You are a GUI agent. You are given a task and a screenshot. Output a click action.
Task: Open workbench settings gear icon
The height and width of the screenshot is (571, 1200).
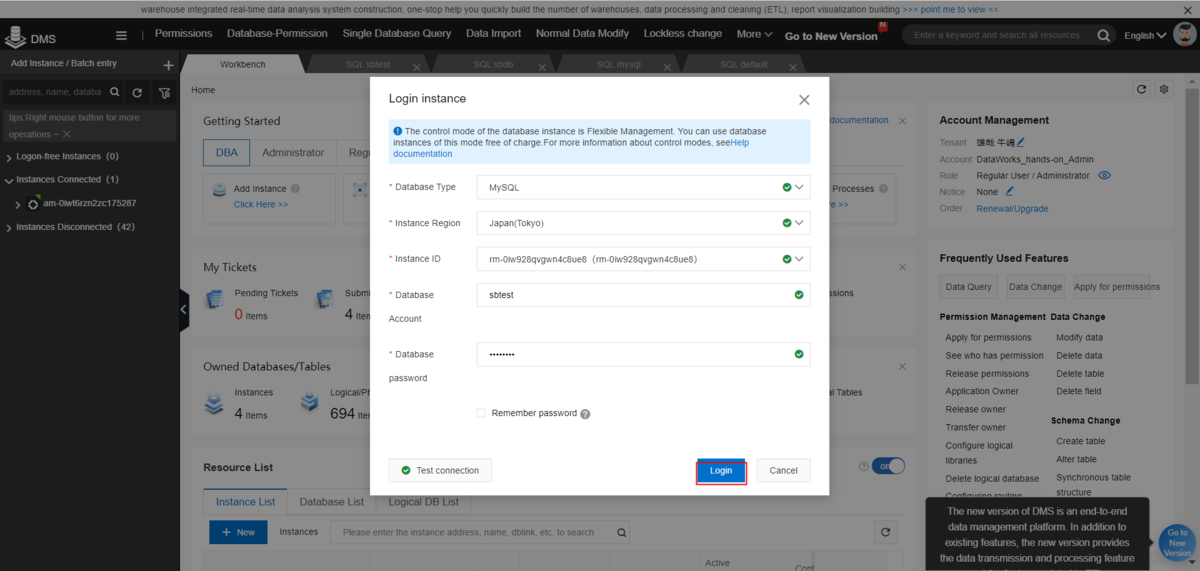pyautogui.click(x=1164, y=89)
